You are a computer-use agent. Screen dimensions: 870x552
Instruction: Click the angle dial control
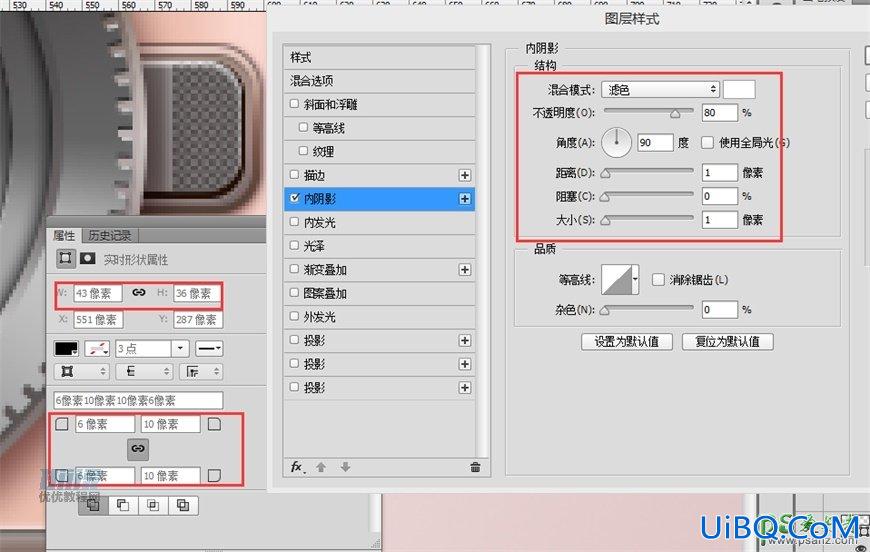tap(616, 142)
